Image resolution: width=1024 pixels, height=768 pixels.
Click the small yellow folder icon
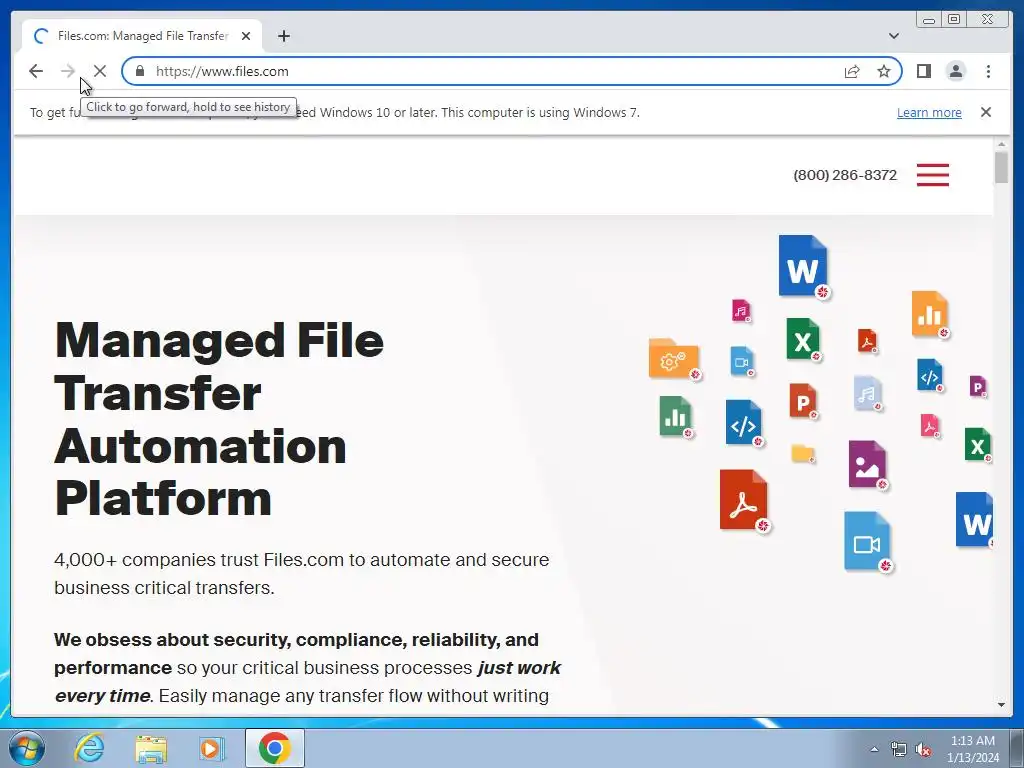[x=803, y=453]
